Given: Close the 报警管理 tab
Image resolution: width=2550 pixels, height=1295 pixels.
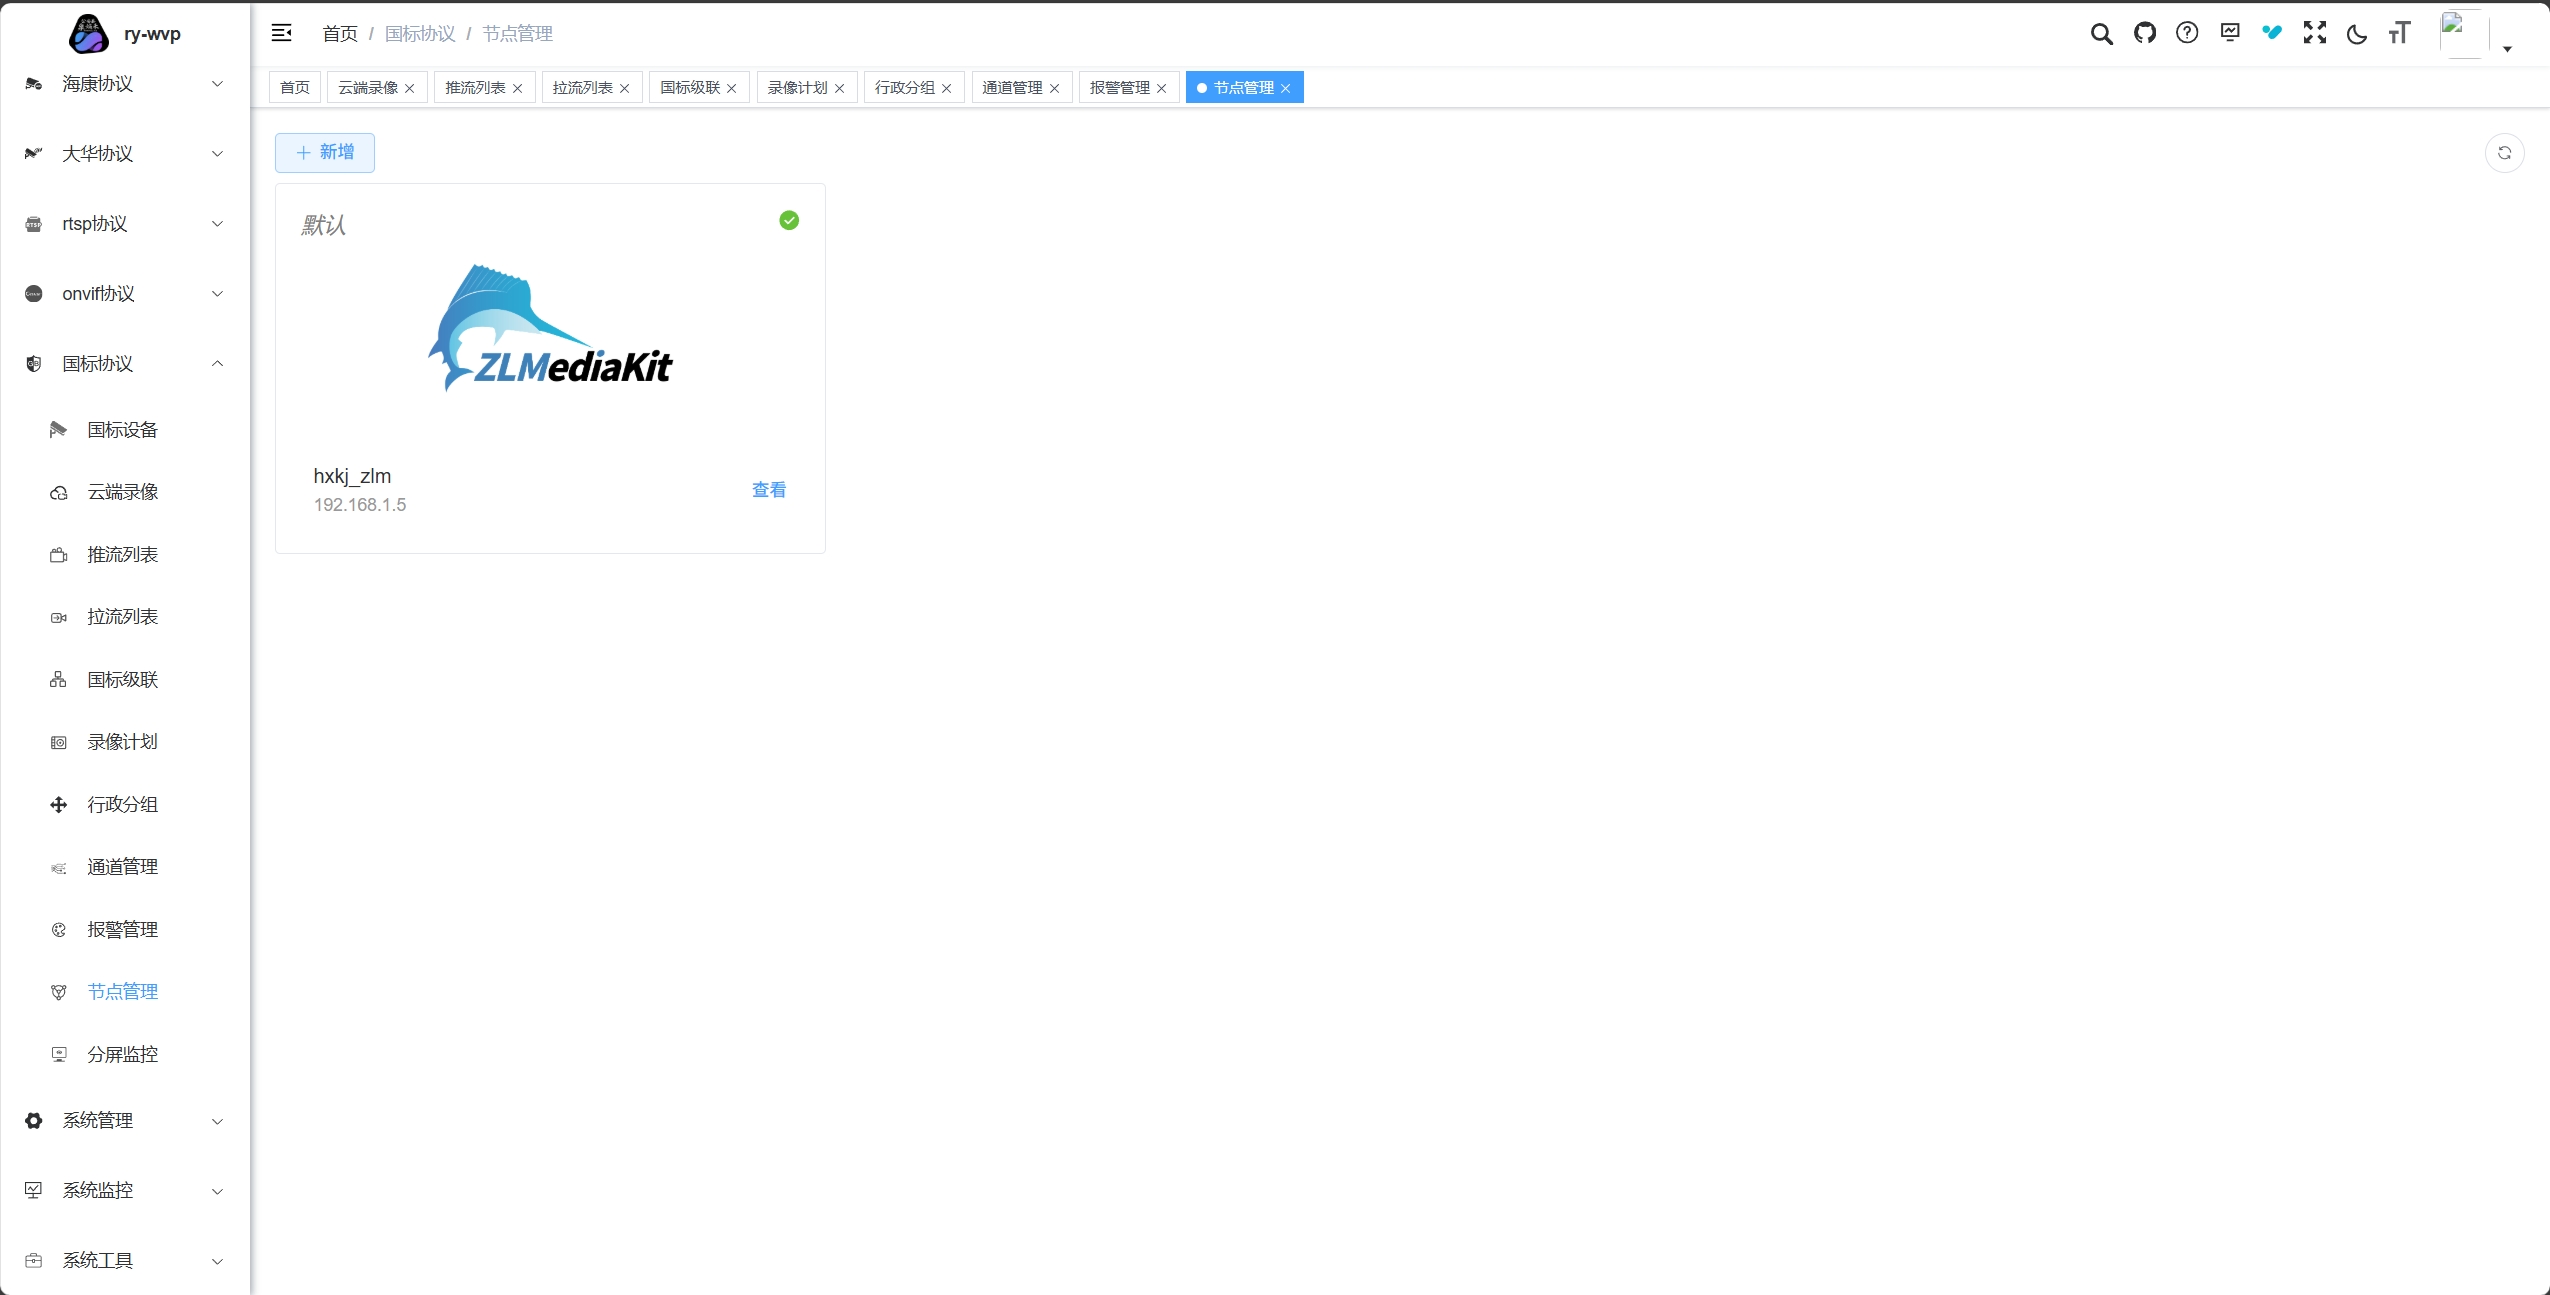Looking at the screenshot, I should pos(1161,89).
